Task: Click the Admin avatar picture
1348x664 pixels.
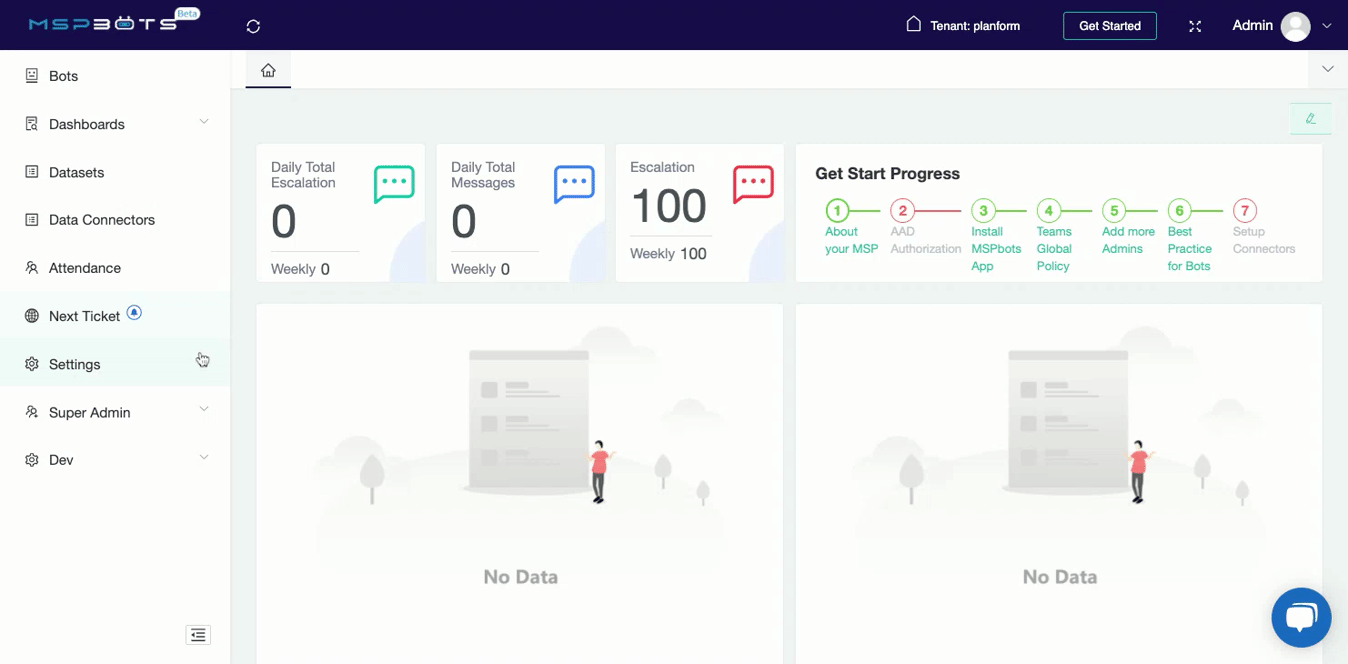Action: (x=1295, y=26)
